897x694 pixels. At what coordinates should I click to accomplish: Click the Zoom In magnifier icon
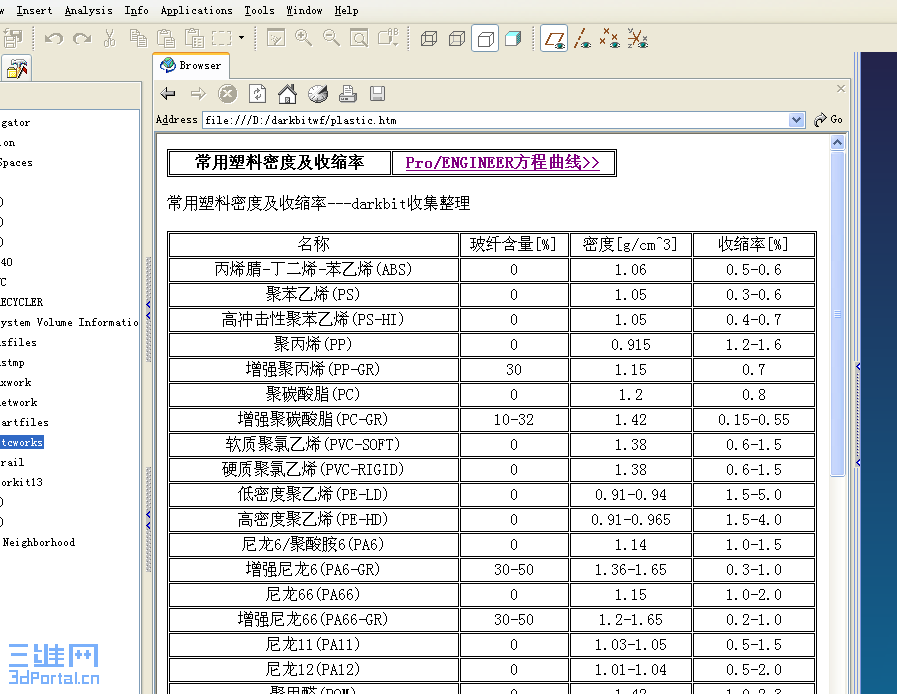[x=303, y=38]
